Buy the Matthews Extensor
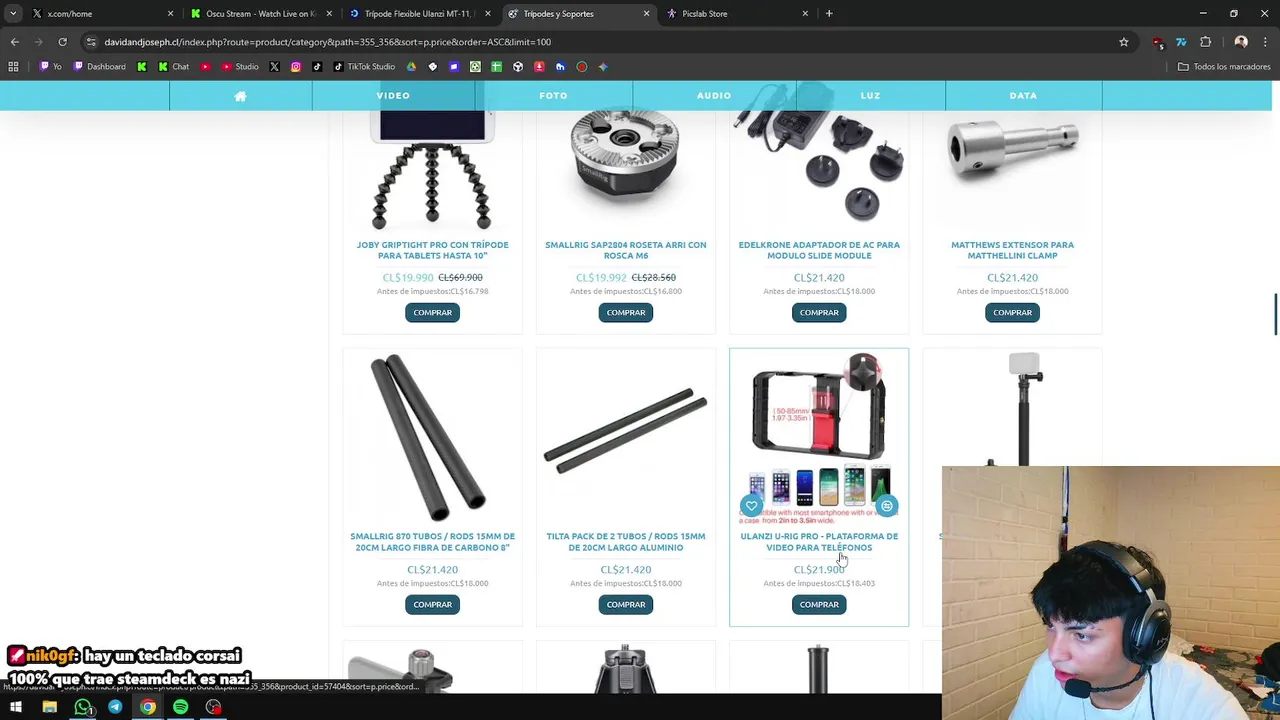The image size is (1280, 720). (x=1012, y=313)
